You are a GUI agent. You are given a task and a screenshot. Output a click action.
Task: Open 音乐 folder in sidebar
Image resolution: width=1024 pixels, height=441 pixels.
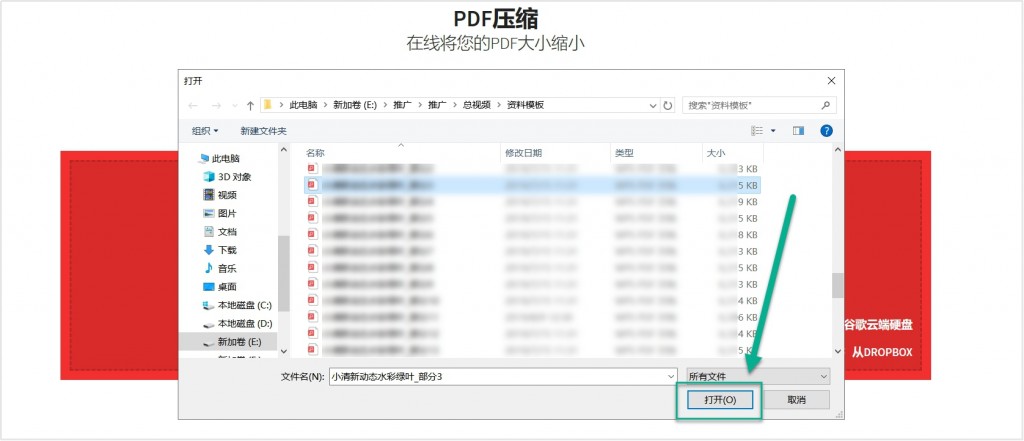point(220,268)
